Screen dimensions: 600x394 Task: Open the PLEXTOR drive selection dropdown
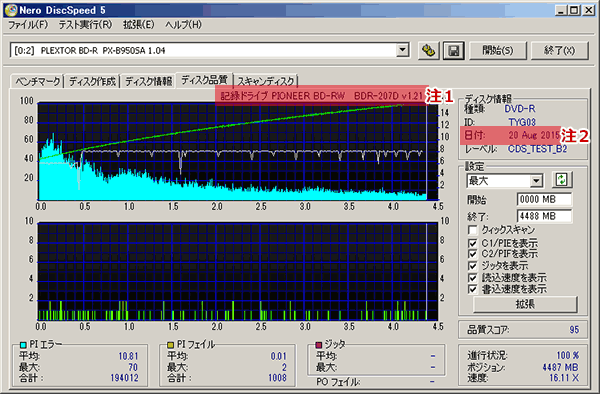pos(402,50)
